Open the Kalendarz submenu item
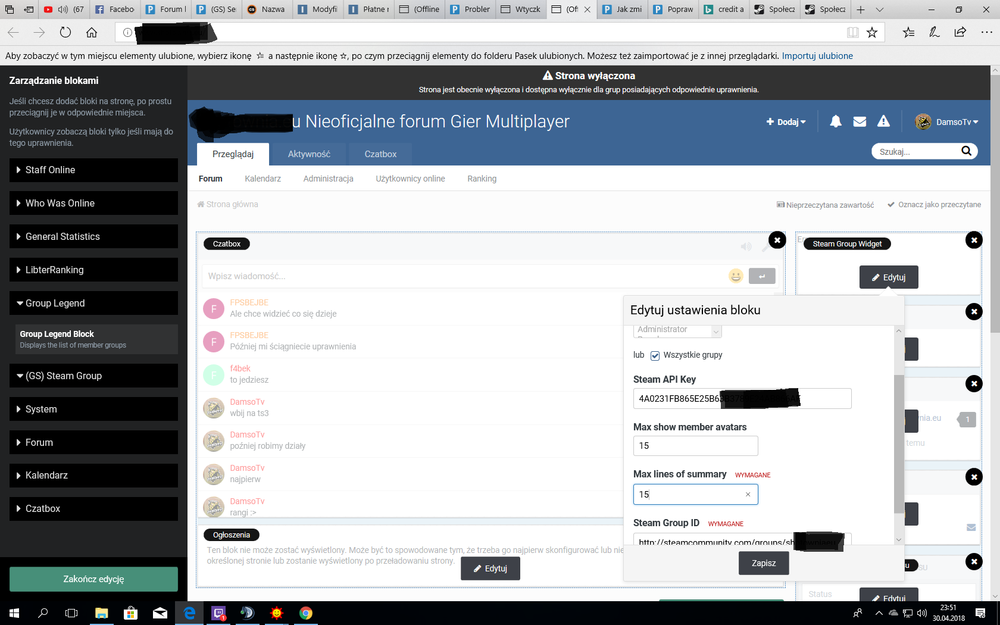This screenshot has width=1000, height=625. tap(263, 179)
